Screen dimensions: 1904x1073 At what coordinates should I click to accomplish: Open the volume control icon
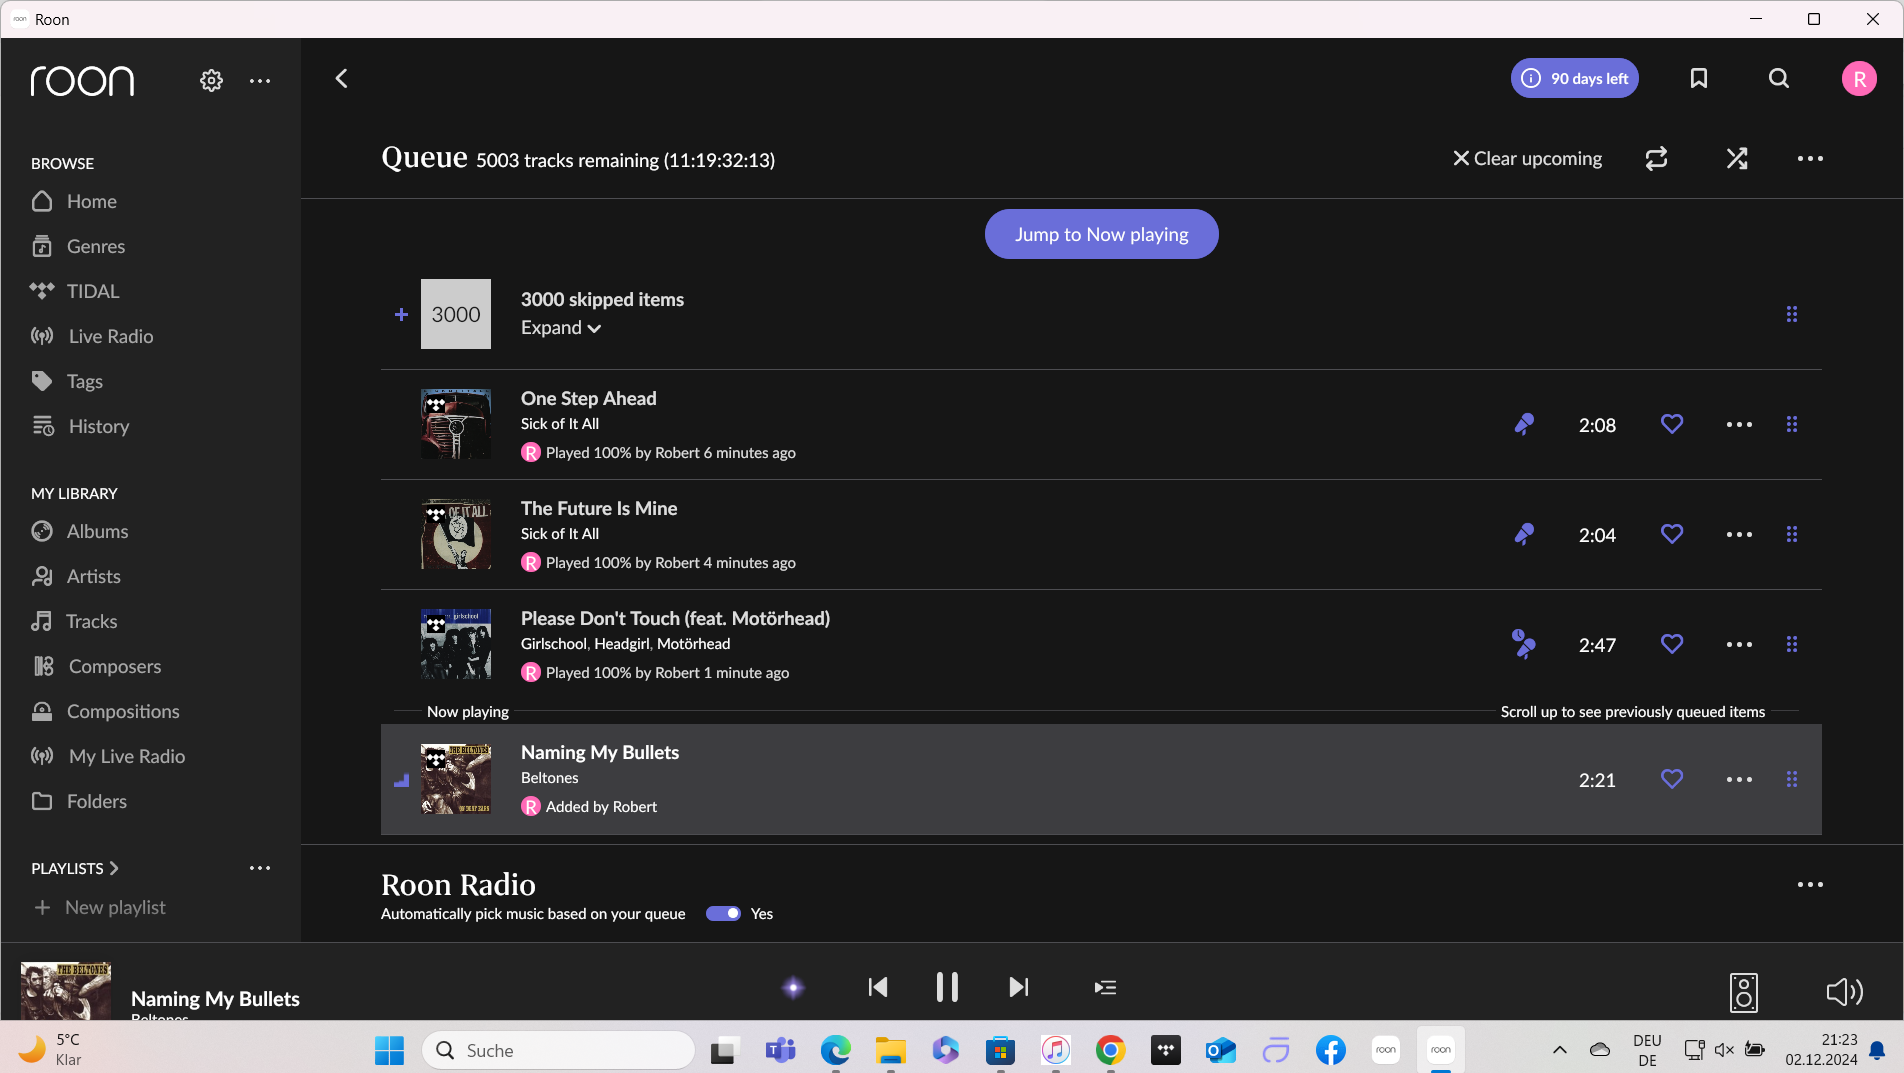coord(1844,991)
